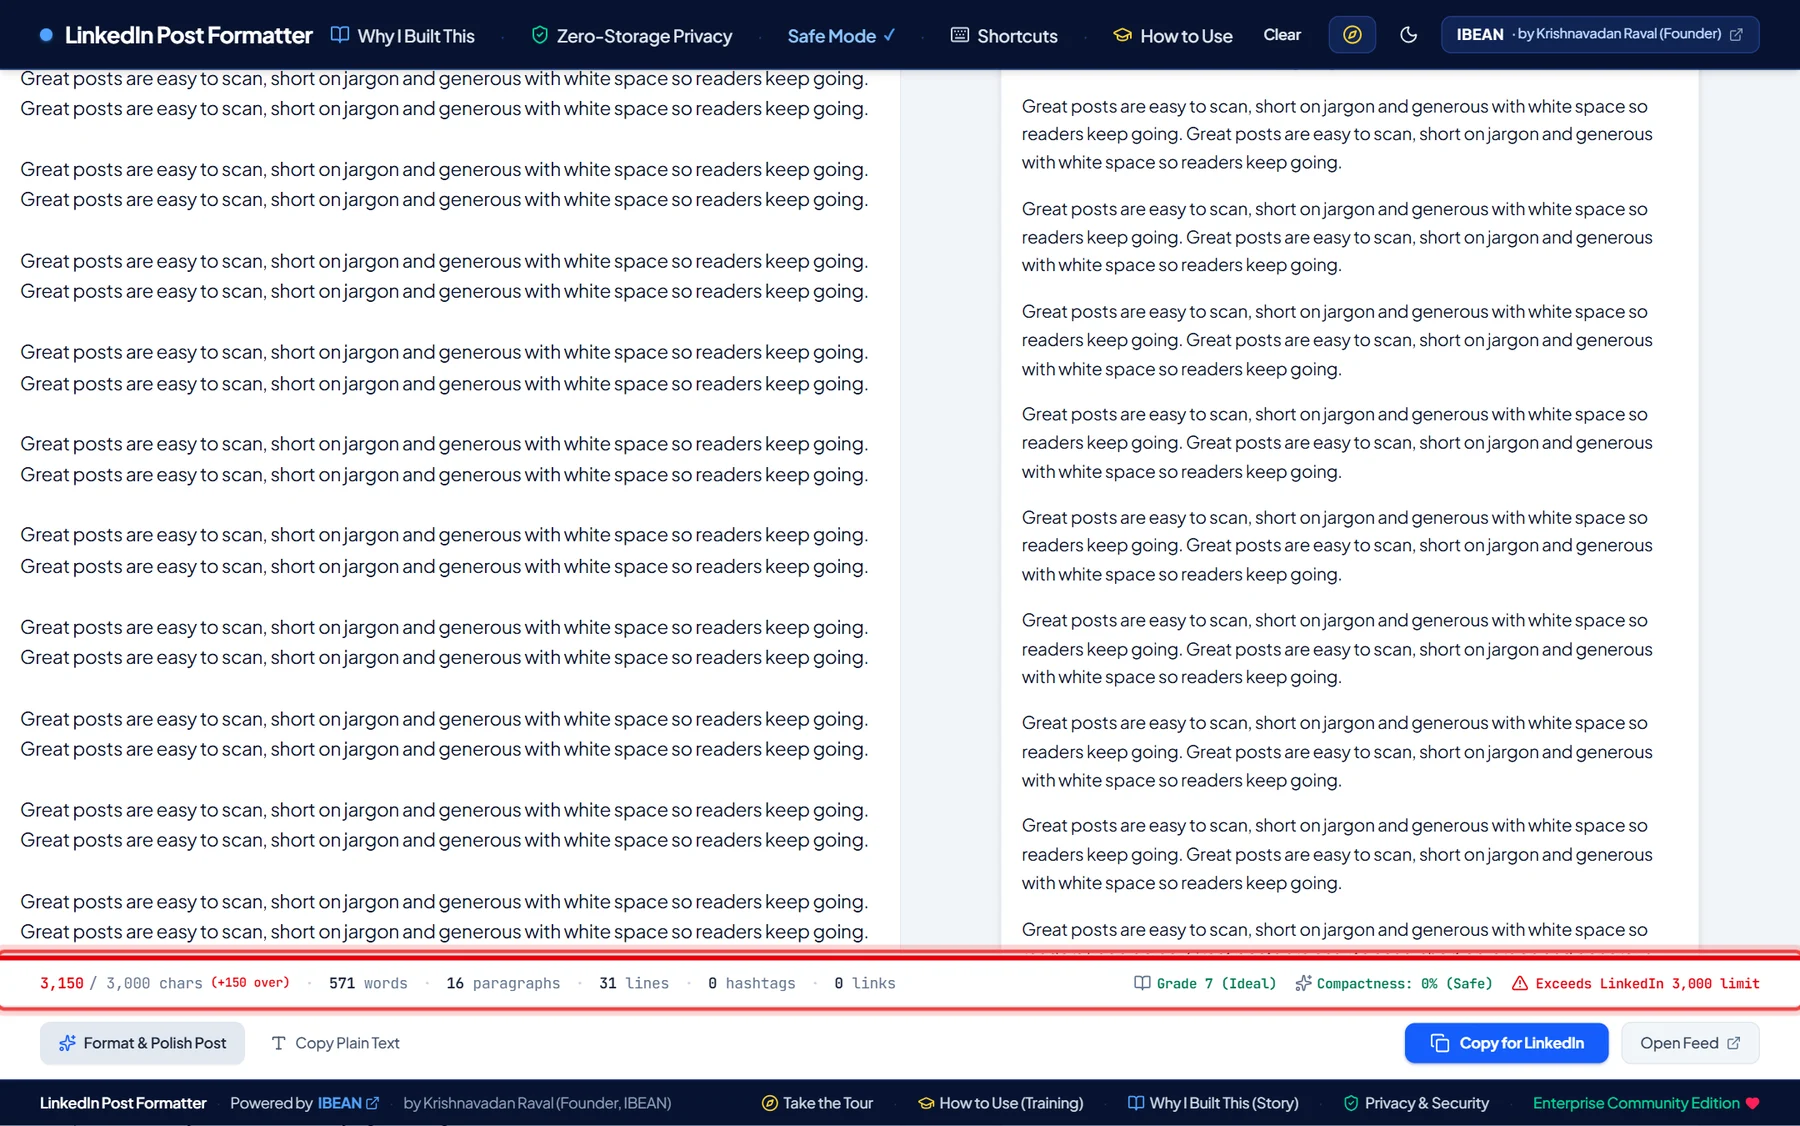1800x1126 pixels.
Task: Click Format & Polish Post button
Action: (x=142, y=1043)
